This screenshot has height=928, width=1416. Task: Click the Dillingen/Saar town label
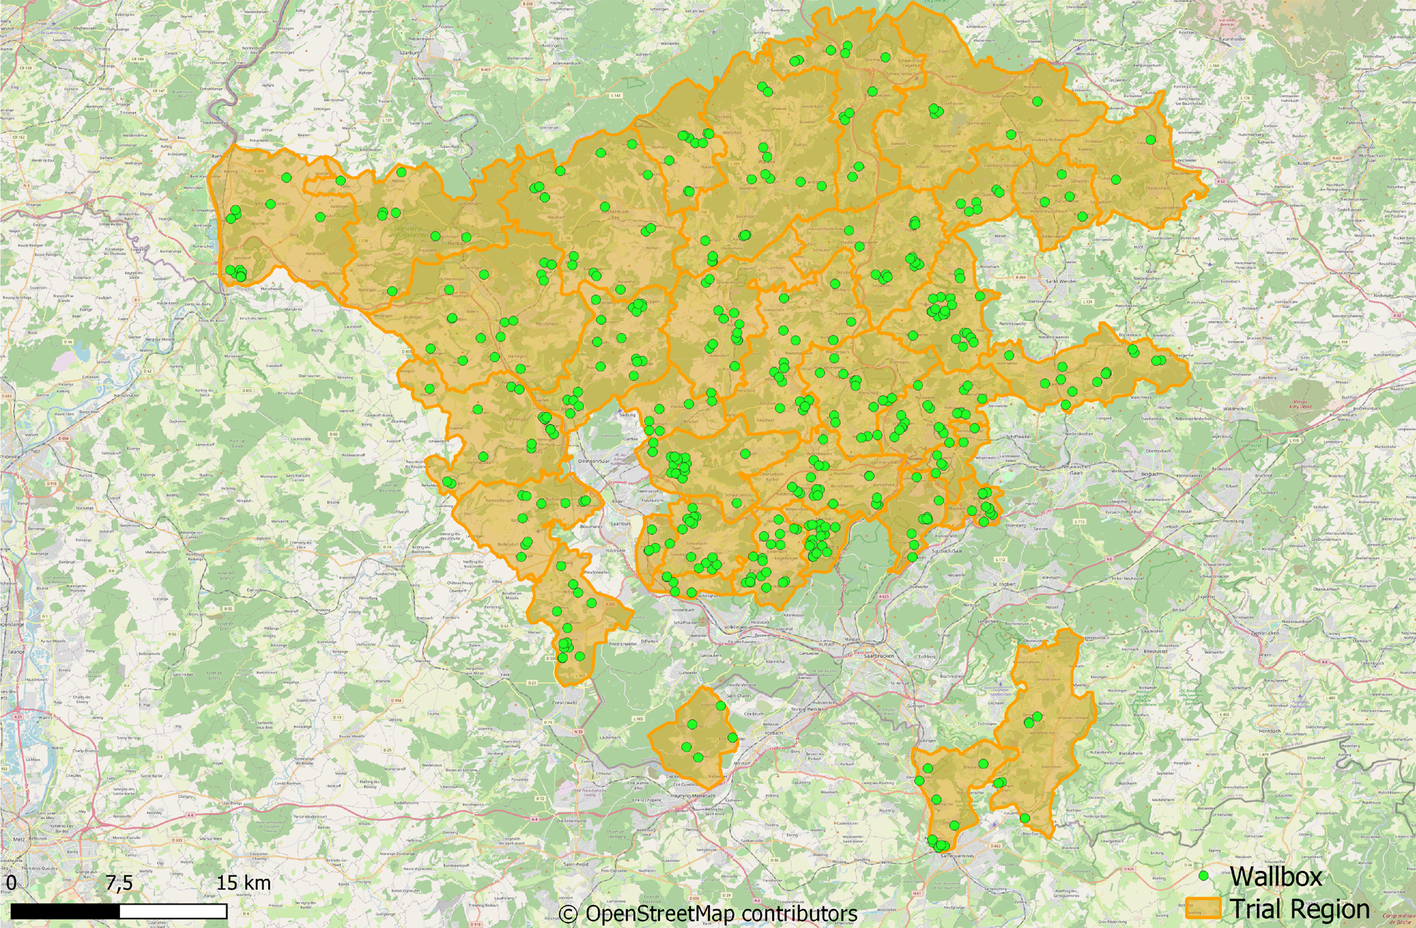(594, 461)
